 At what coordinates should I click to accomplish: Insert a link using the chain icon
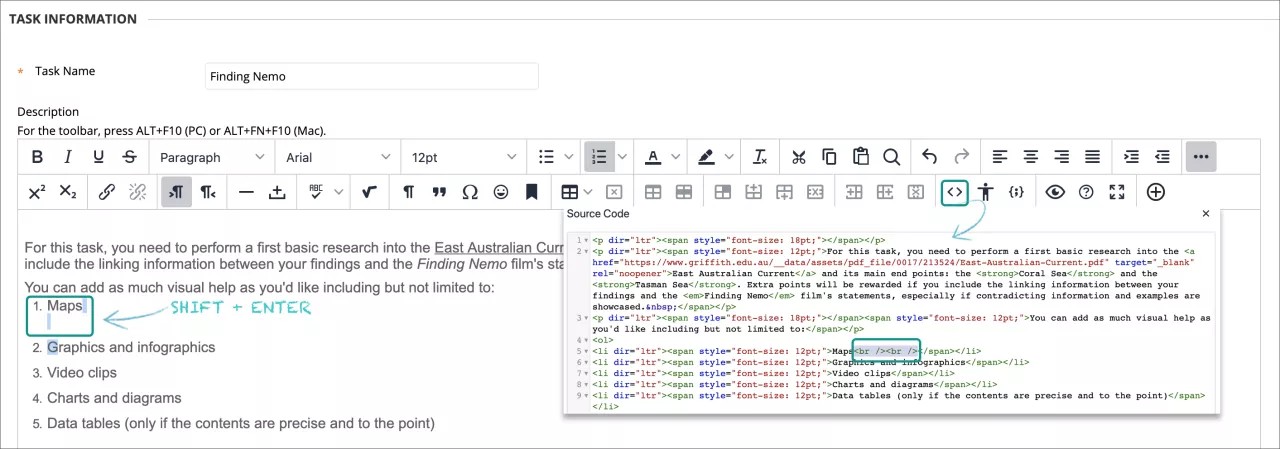106,192
